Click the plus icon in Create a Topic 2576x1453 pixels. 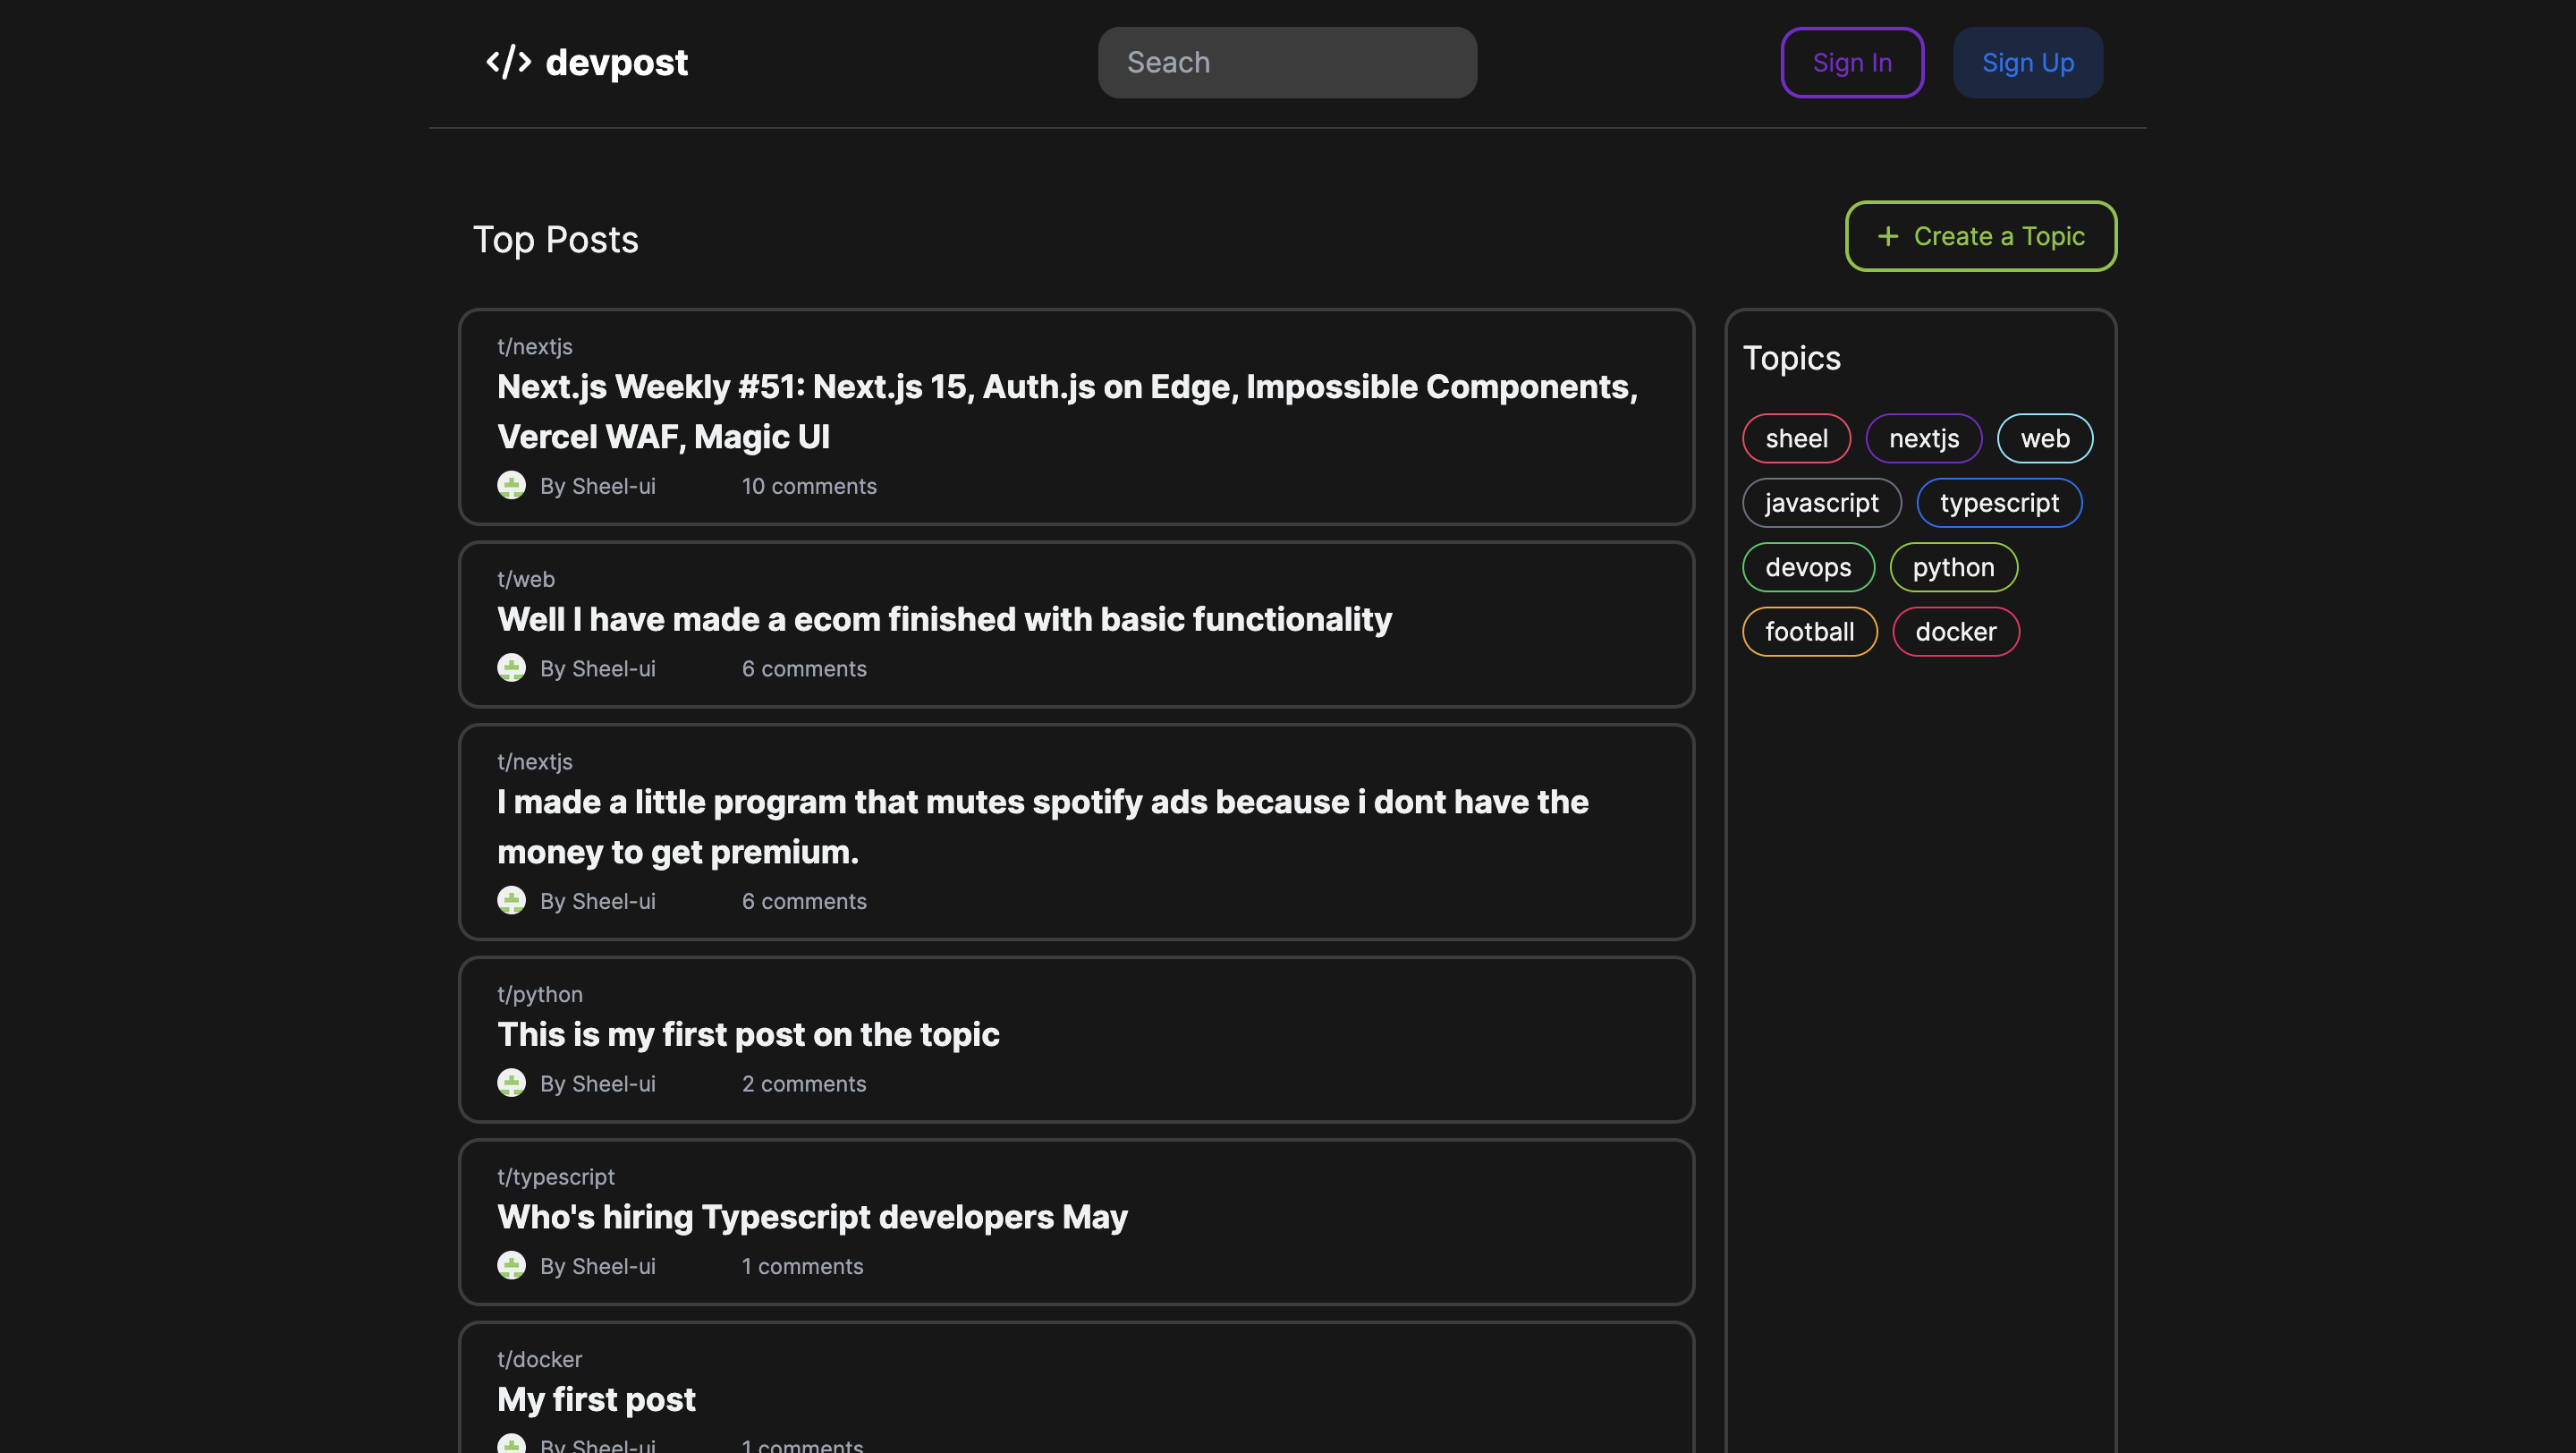1887,236
